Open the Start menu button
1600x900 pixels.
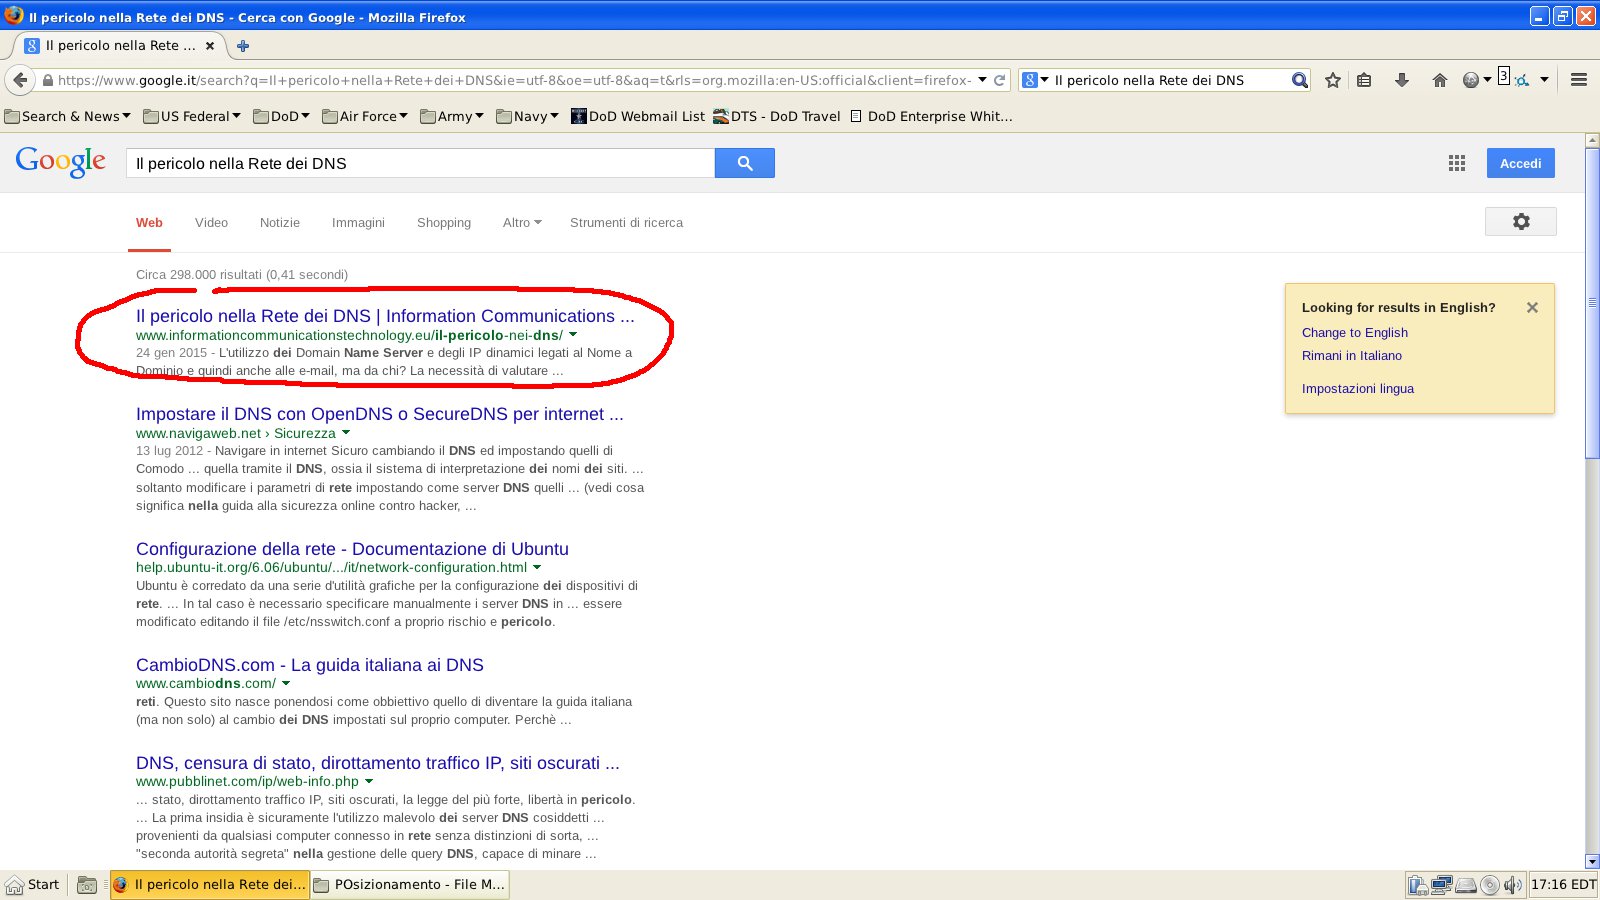coord(33,885)
